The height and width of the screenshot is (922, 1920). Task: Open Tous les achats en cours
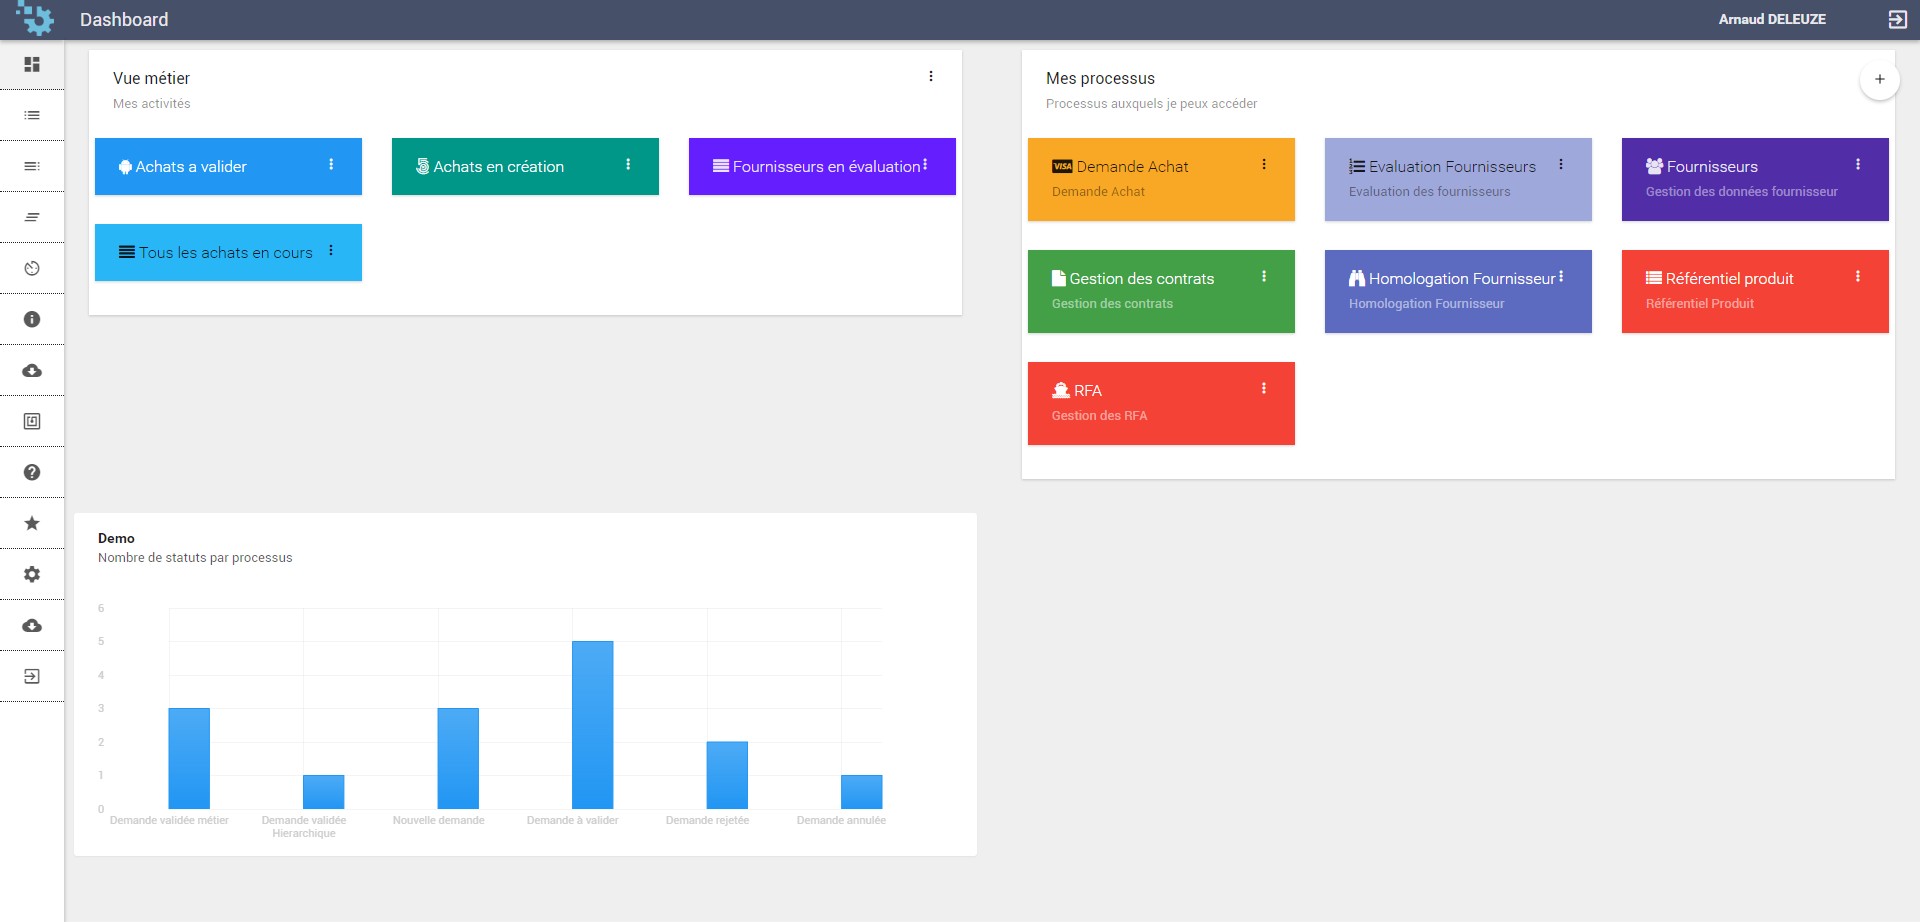click(228, 252)
